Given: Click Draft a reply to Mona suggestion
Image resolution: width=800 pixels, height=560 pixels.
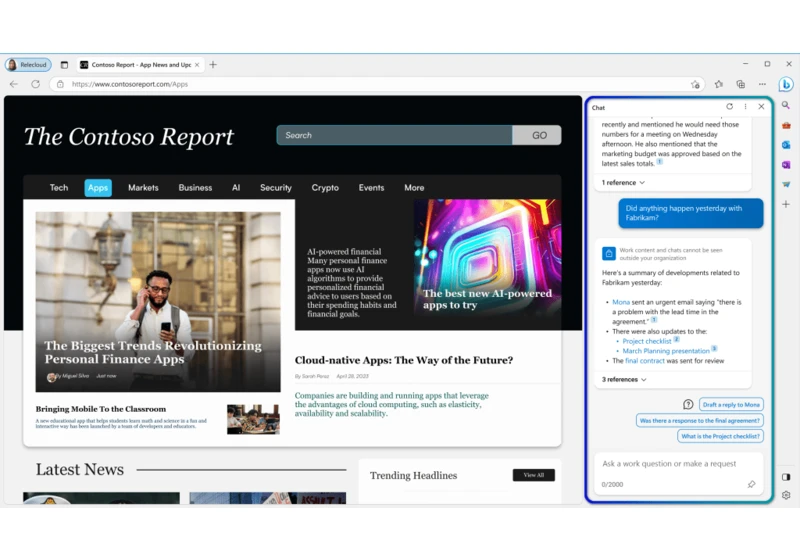Looking at the screenshot, I should tap(731, 404).
